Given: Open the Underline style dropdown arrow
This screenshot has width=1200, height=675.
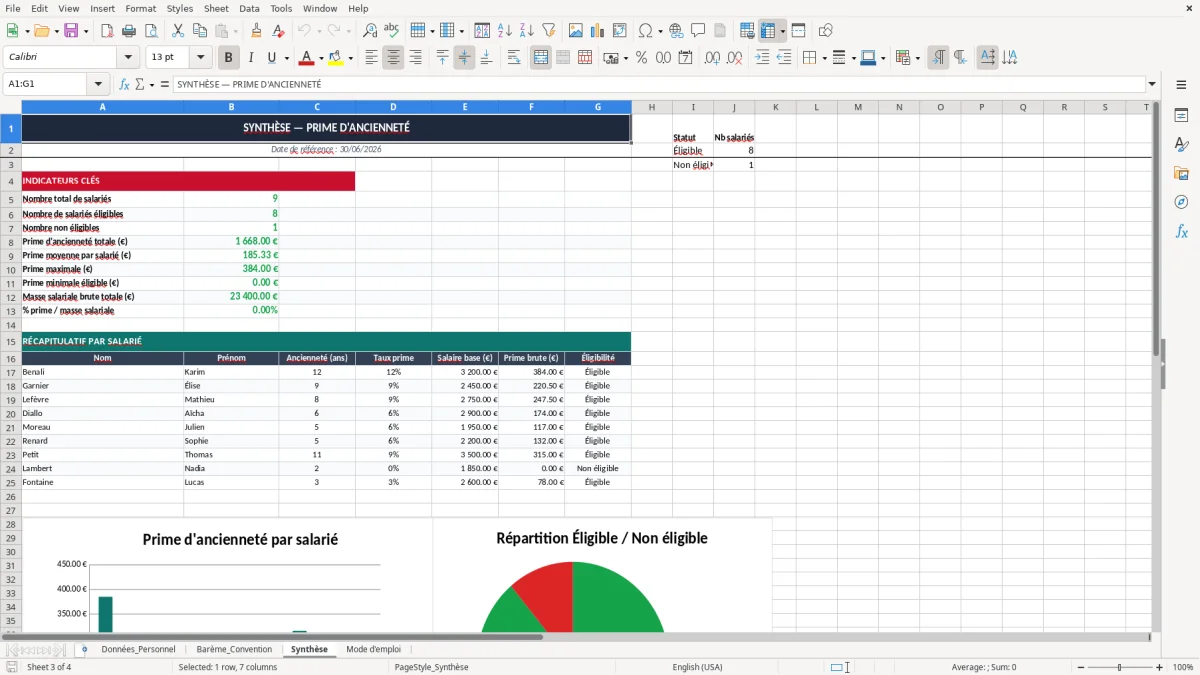Looking at the screenshot, I should click(285, 58).
